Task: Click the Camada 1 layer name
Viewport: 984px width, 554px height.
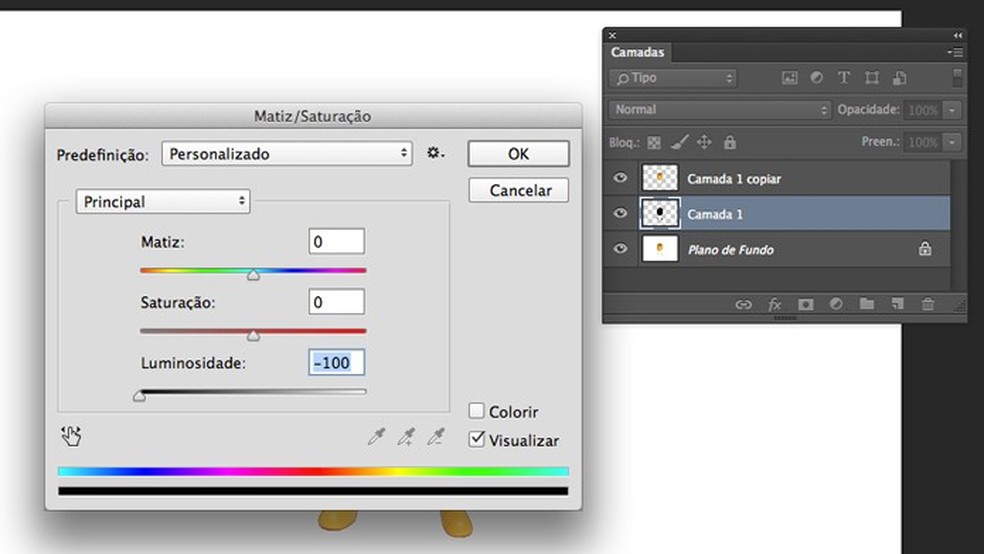Action: pos(715,214)
